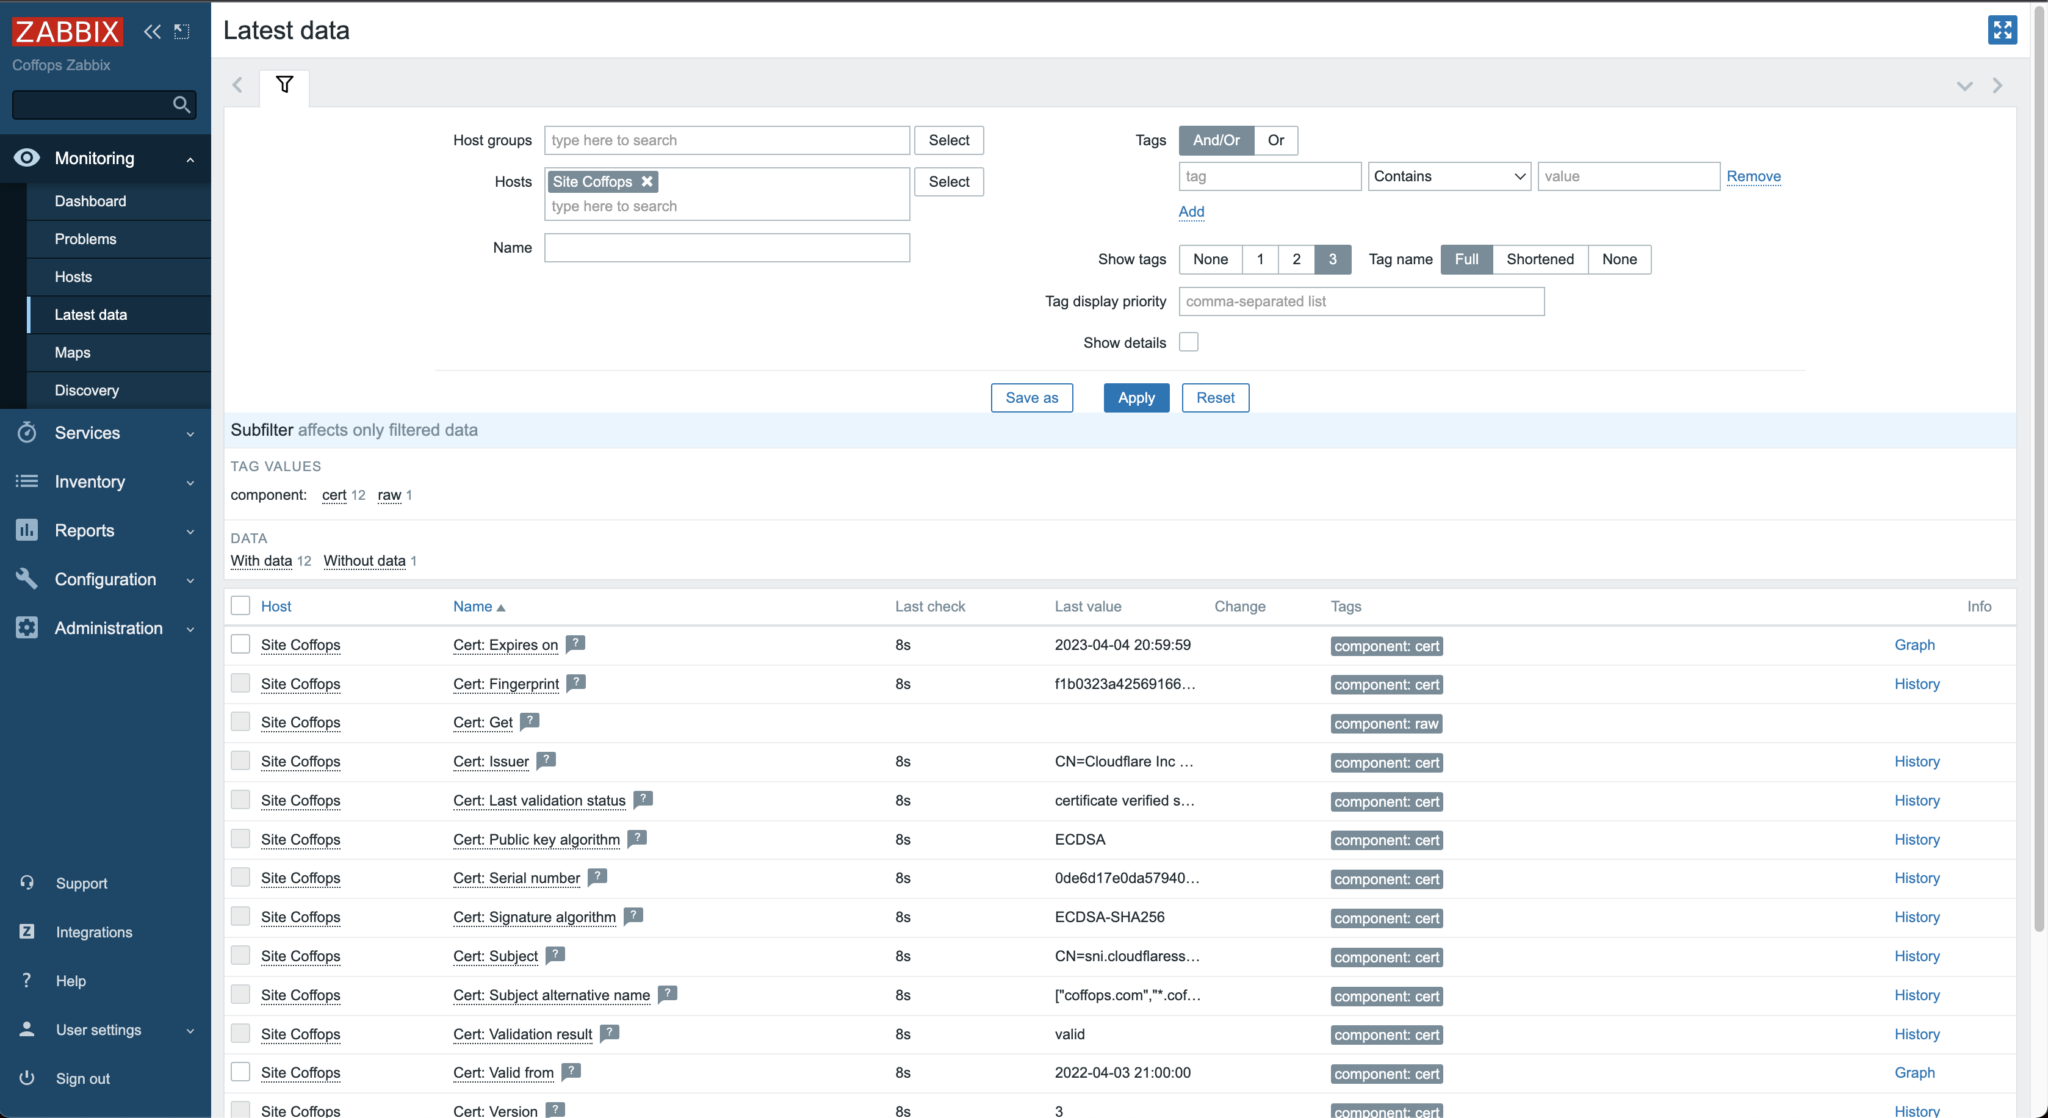Image resolution: width=2048 pixels, height=1118 pixels.
Task: Remove Site Coffops host via its x icon
Action: pos(646,181)
